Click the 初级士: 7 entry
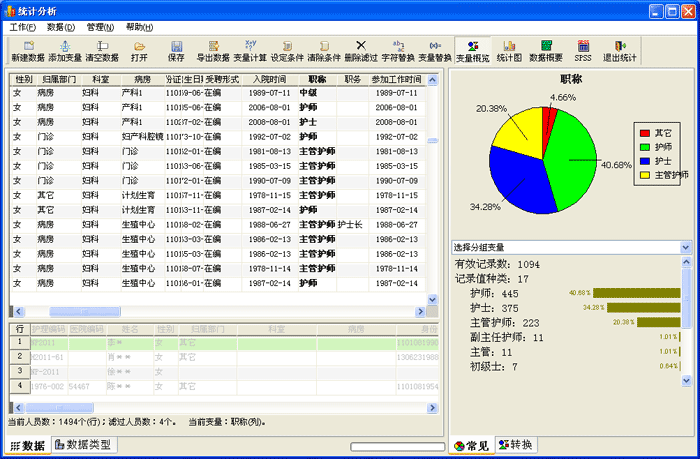Screen dimensions: 700x459 (494, 367)
